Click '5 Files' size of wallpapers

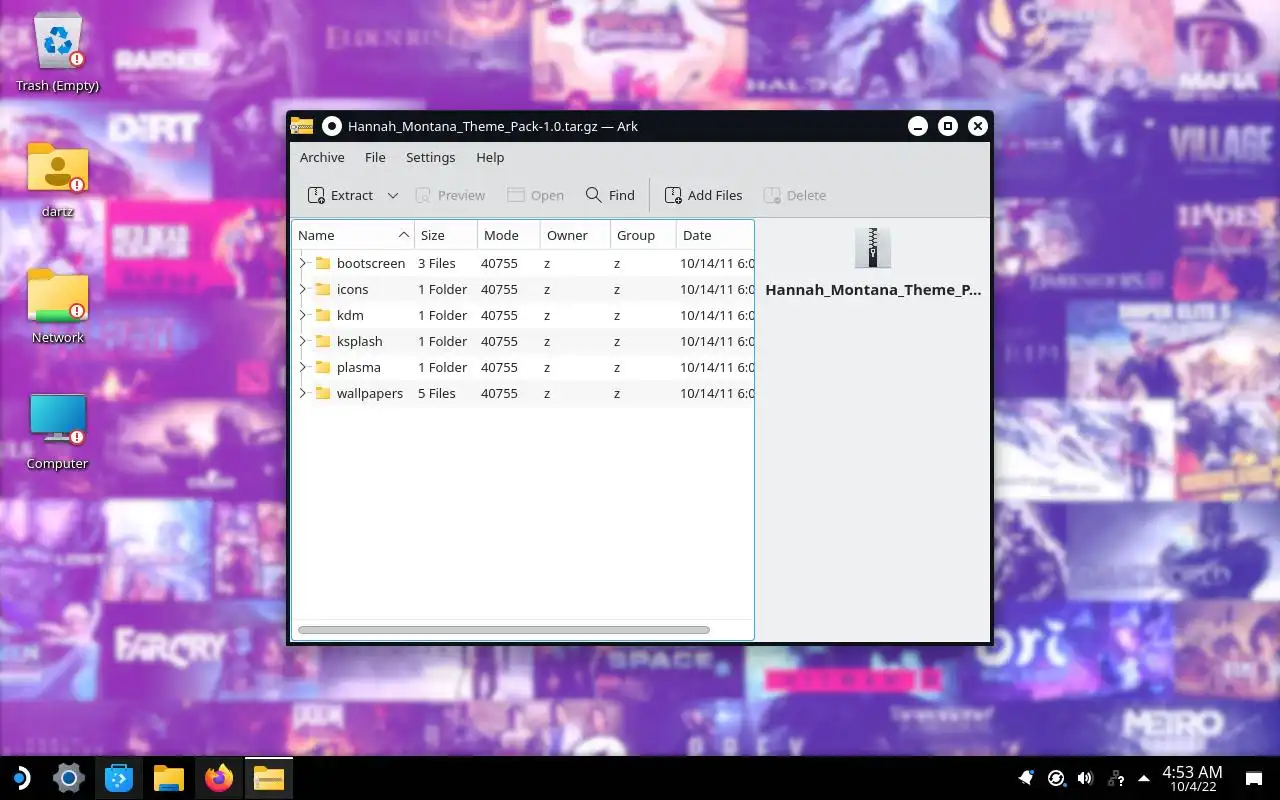pyautogui.click(x=437, y=393)
